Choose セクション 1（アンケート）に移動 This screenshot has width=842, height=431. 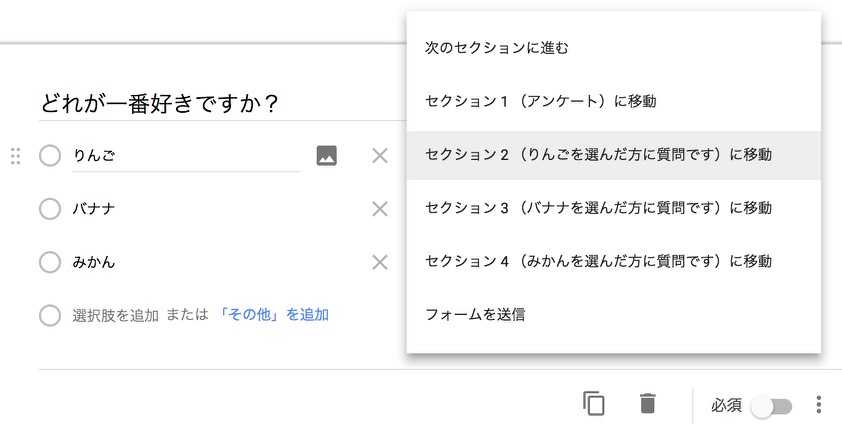click(614, 101)
